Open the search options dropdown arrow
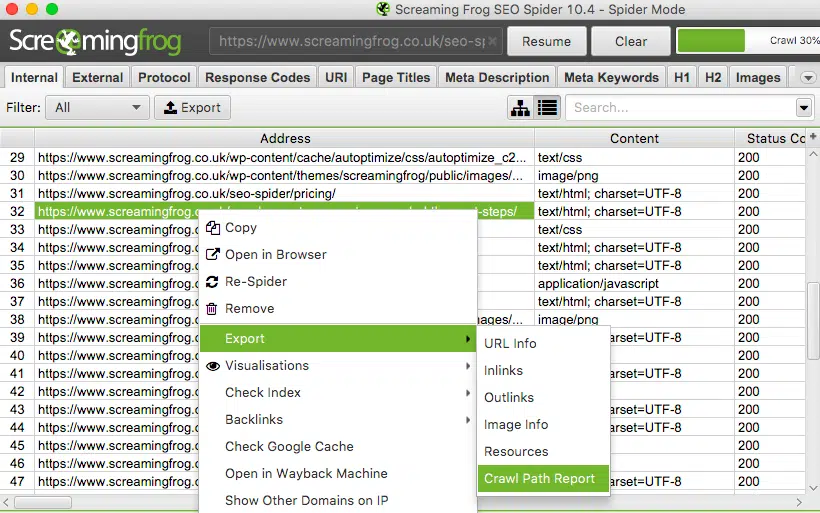This screenshot has width=820, height=513. pos(804,108)
